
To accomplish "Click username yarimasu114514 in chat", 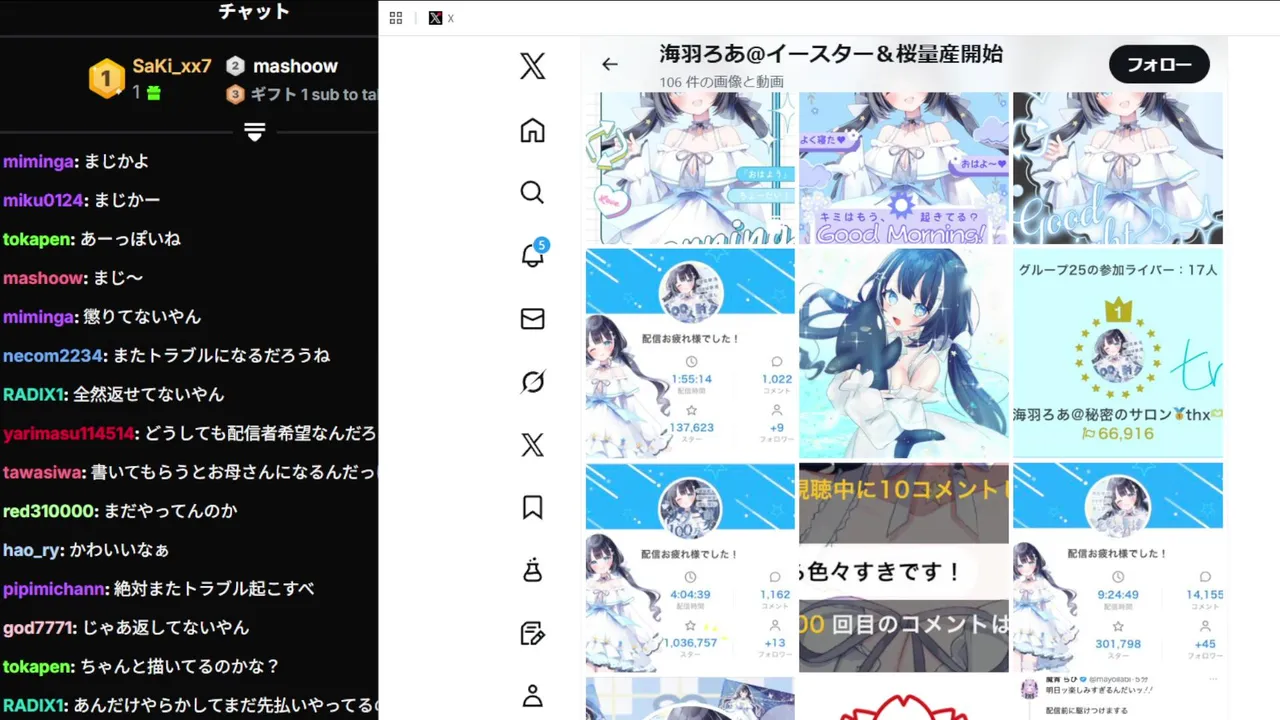I will [x=69, y=433].
